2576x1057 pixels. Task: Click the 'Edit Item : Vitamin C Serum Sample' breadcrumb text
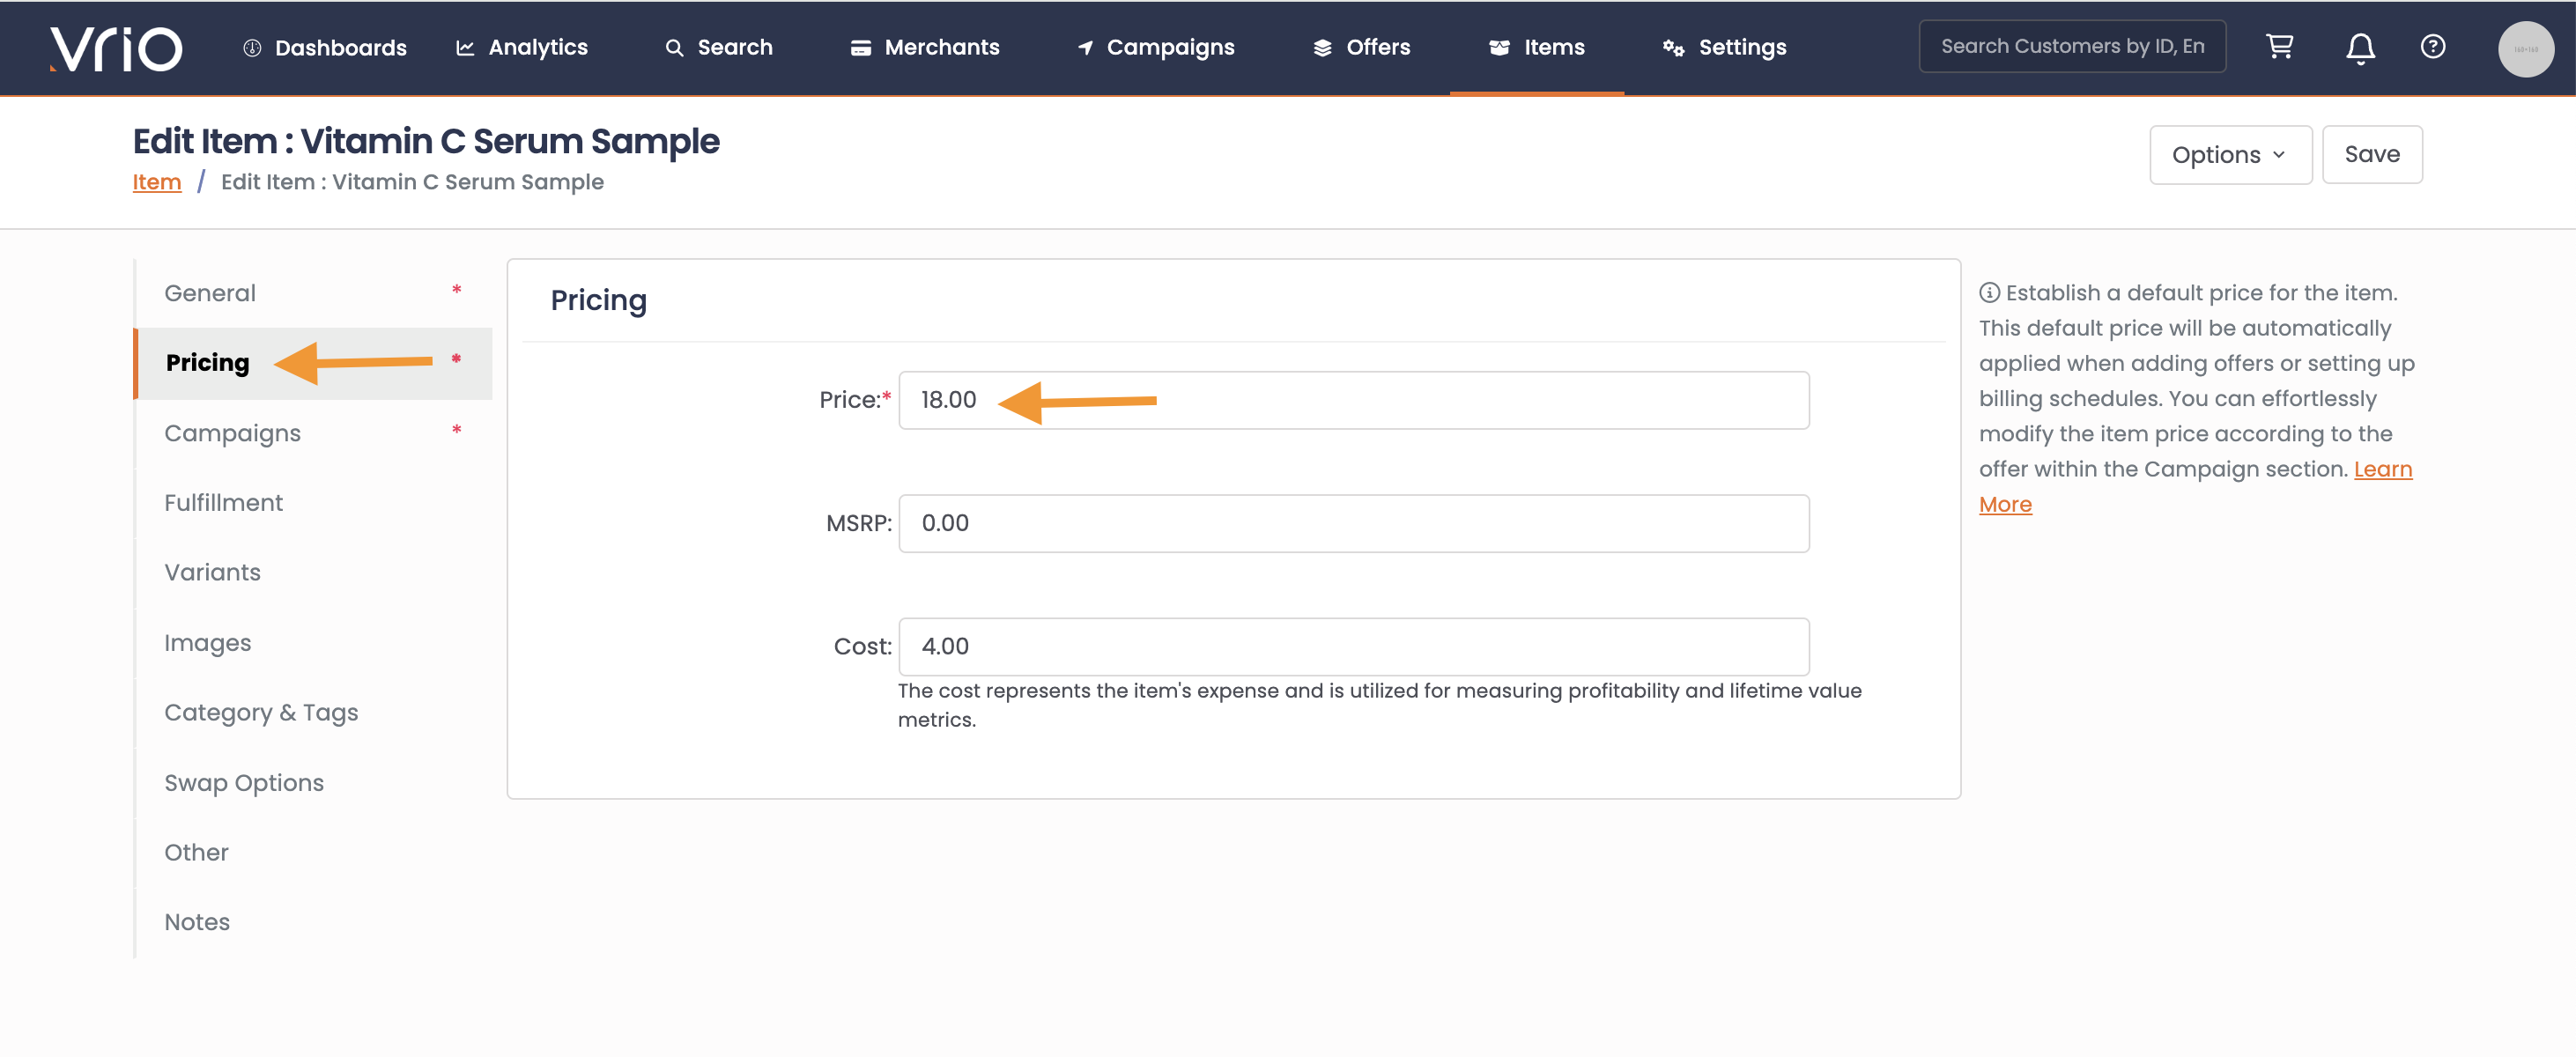(x=412, y=182)
